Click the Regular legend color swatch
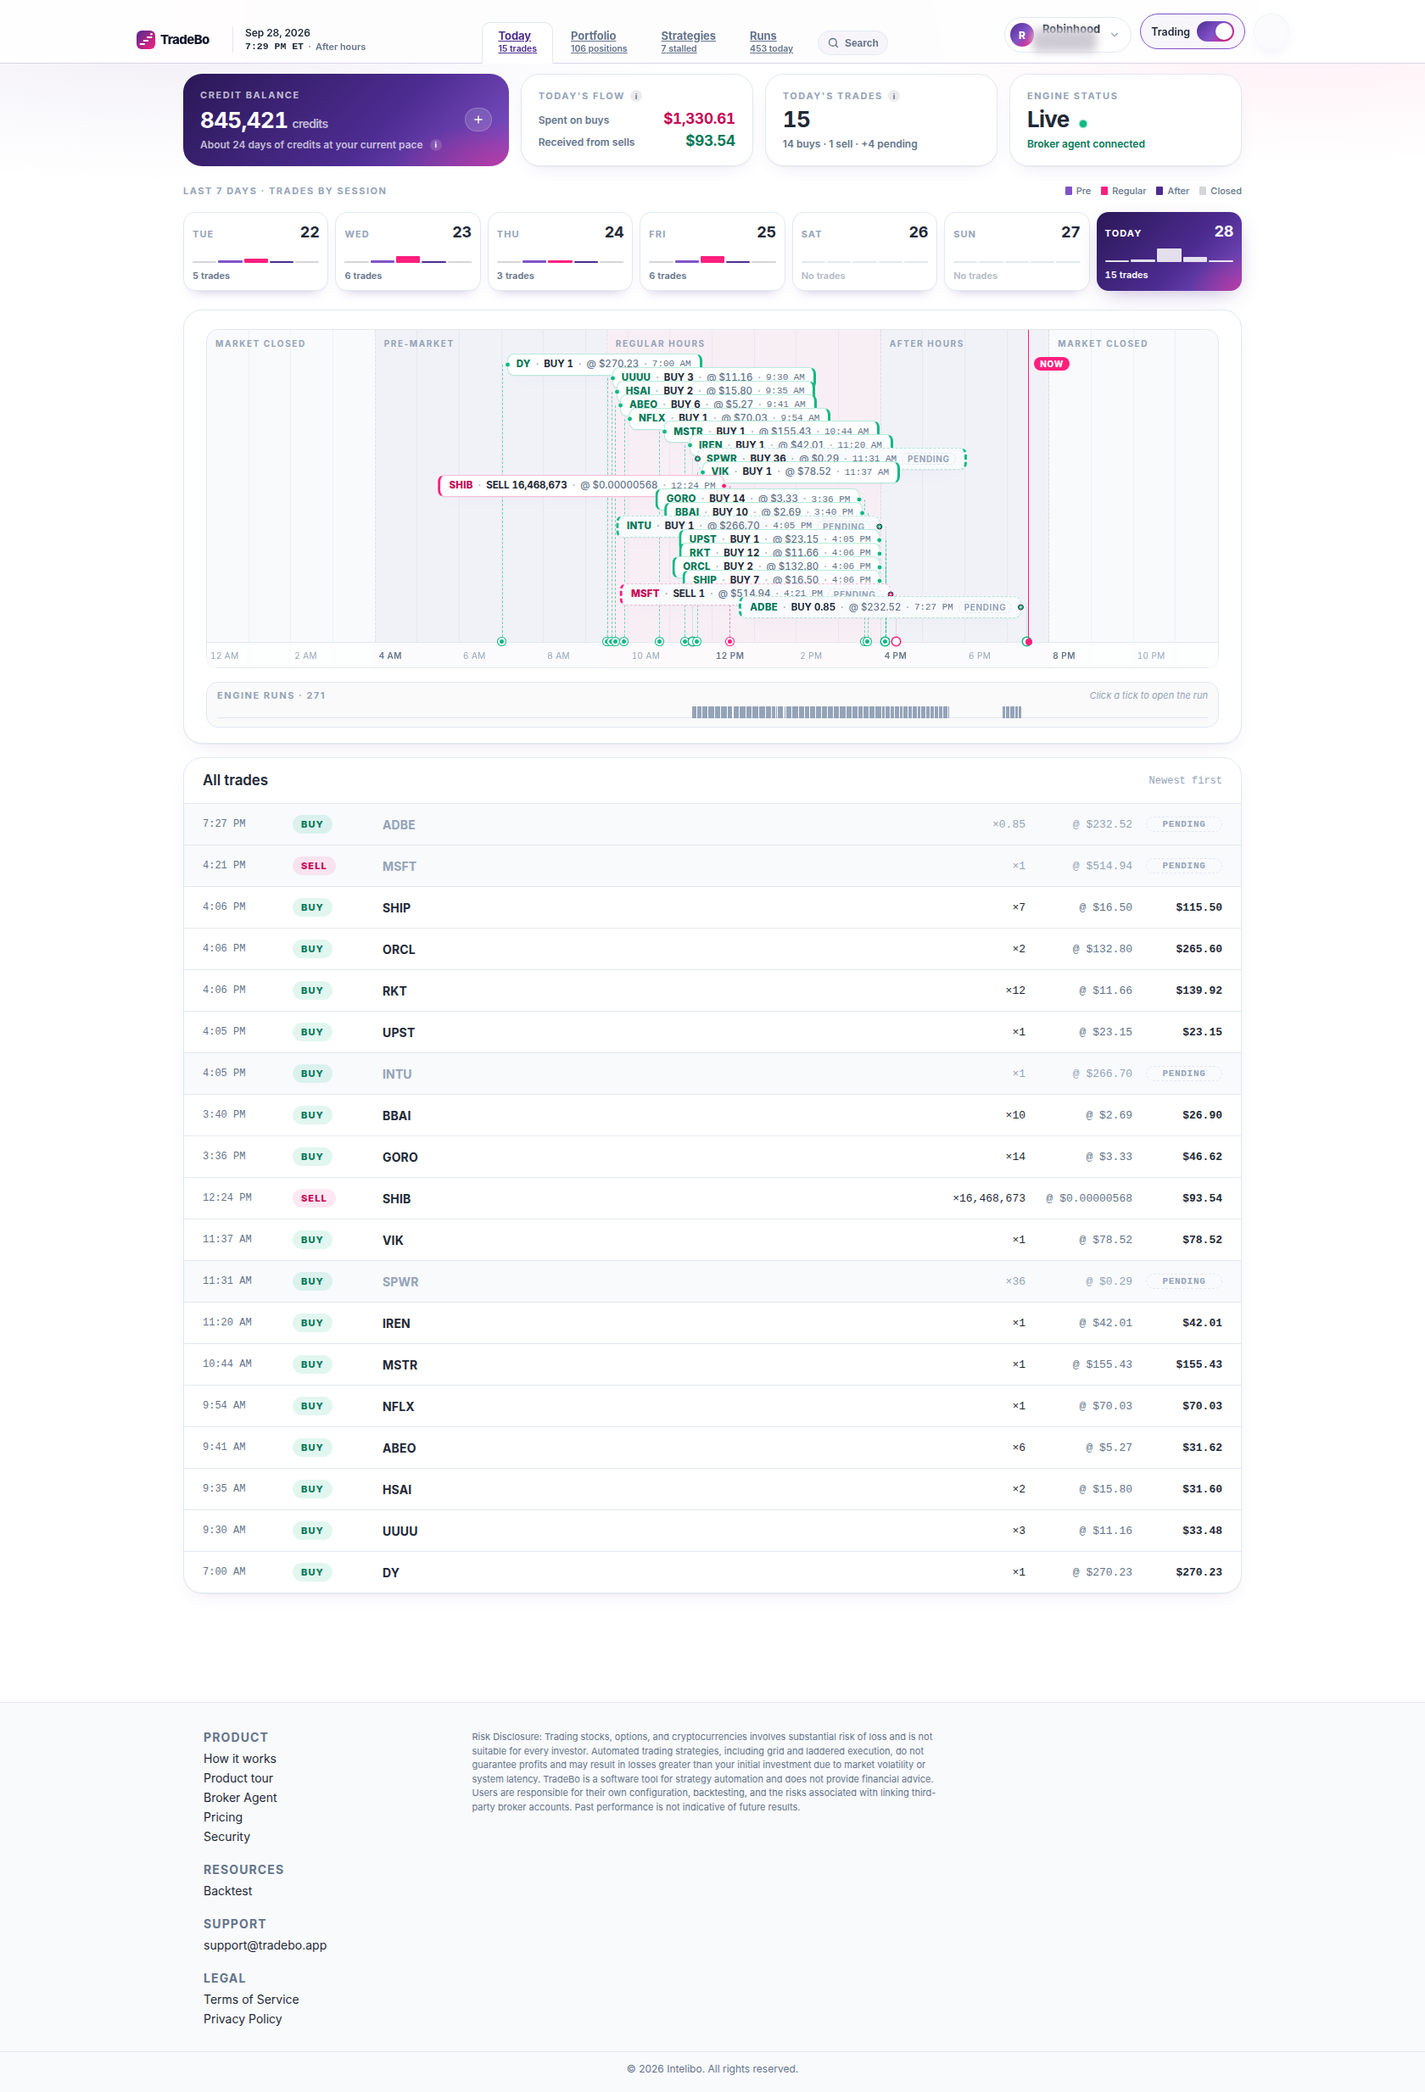This screenshot has width=1425, height=2092. click(x=1105, y=191)
